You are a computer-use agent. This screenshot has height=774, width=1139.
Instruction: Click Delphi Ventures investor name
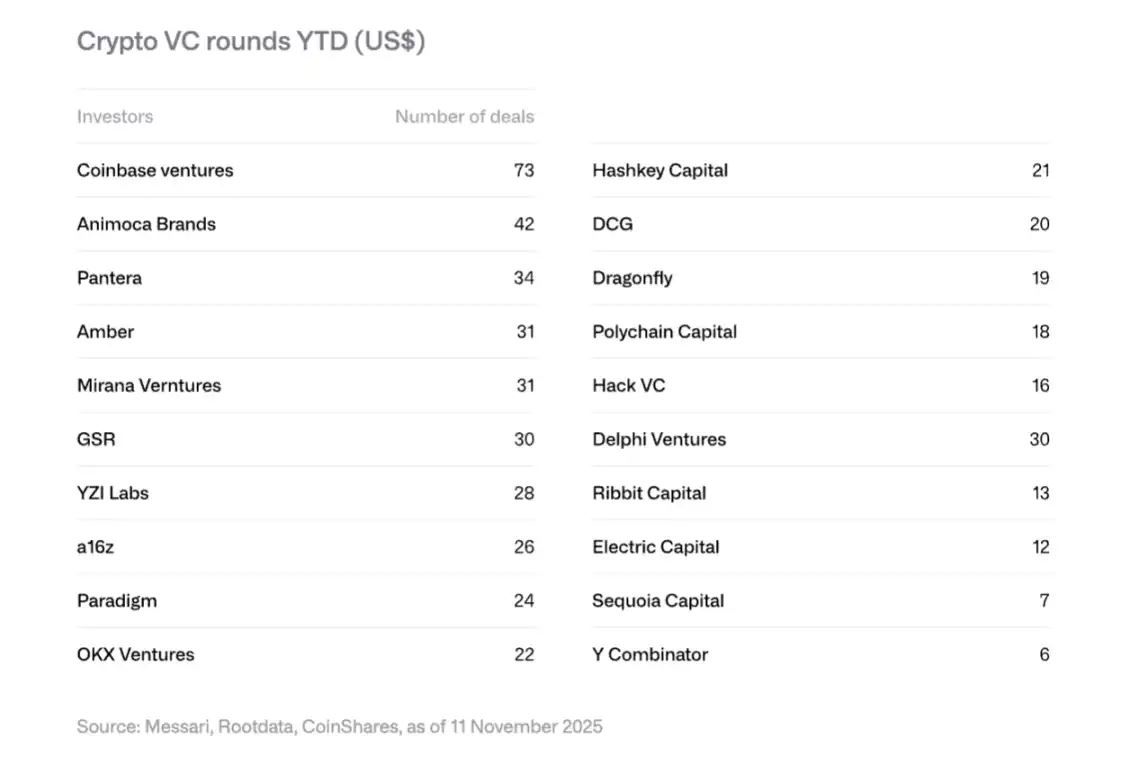pos(659,439)
